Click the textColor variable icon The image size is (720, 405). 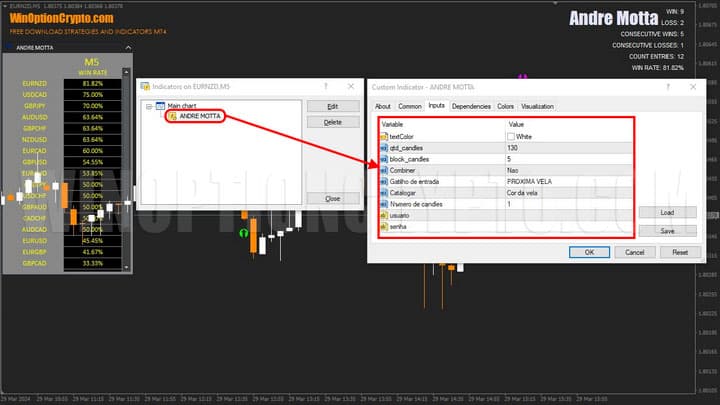coord(384,136)
